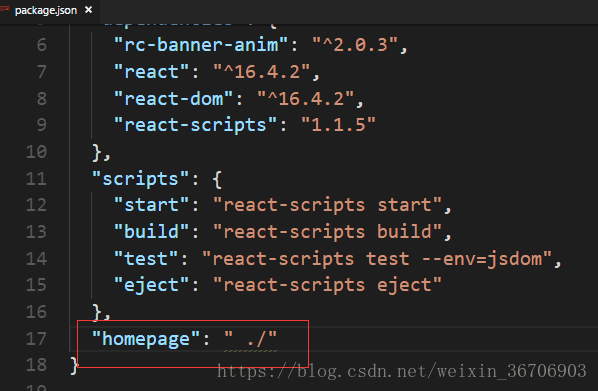Click the closing brace on line 16

click(98, 313)
